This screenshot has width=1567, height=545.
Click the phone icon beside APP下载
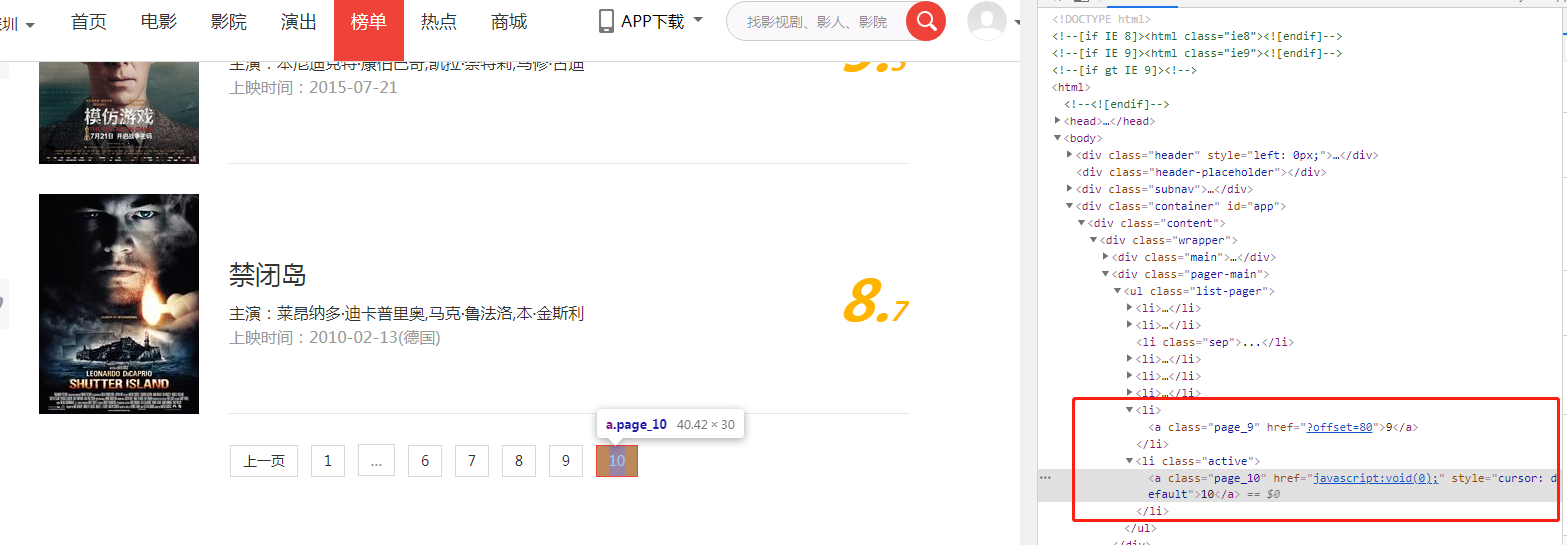tap(606, 21)
